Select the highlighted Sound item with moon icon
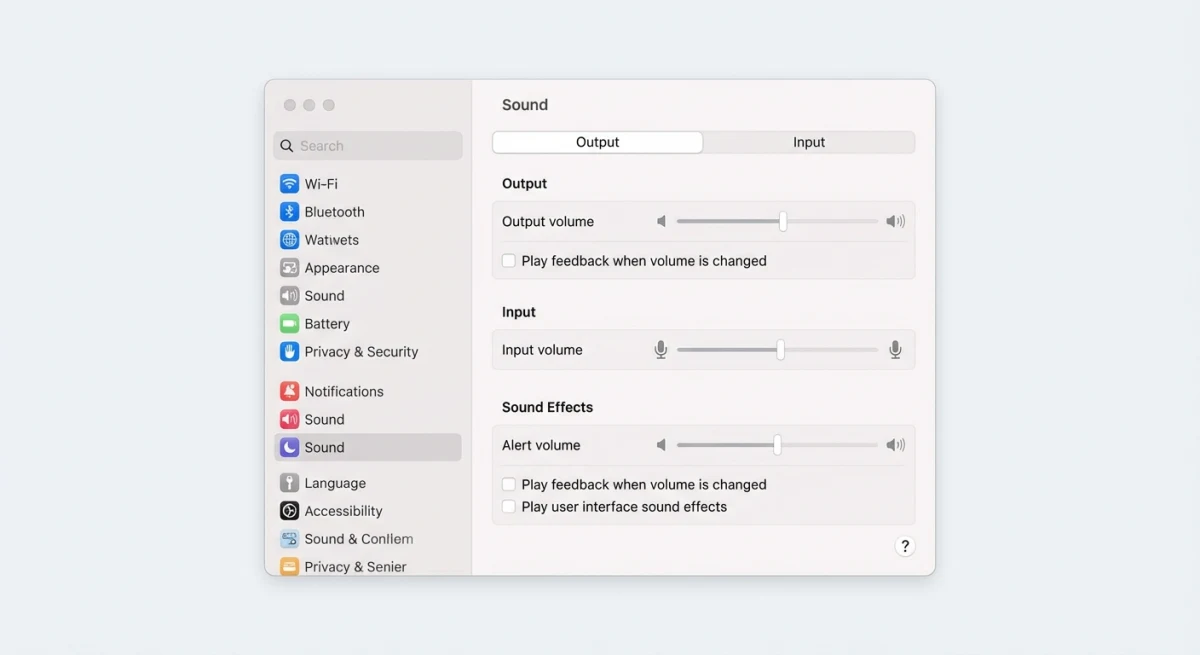This screenshot has height=655, width=1200. (368, 447)
